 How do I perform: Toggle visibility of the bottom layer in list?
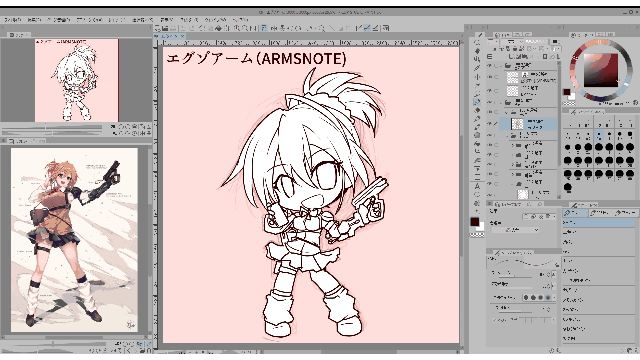(x=489, y=194)
